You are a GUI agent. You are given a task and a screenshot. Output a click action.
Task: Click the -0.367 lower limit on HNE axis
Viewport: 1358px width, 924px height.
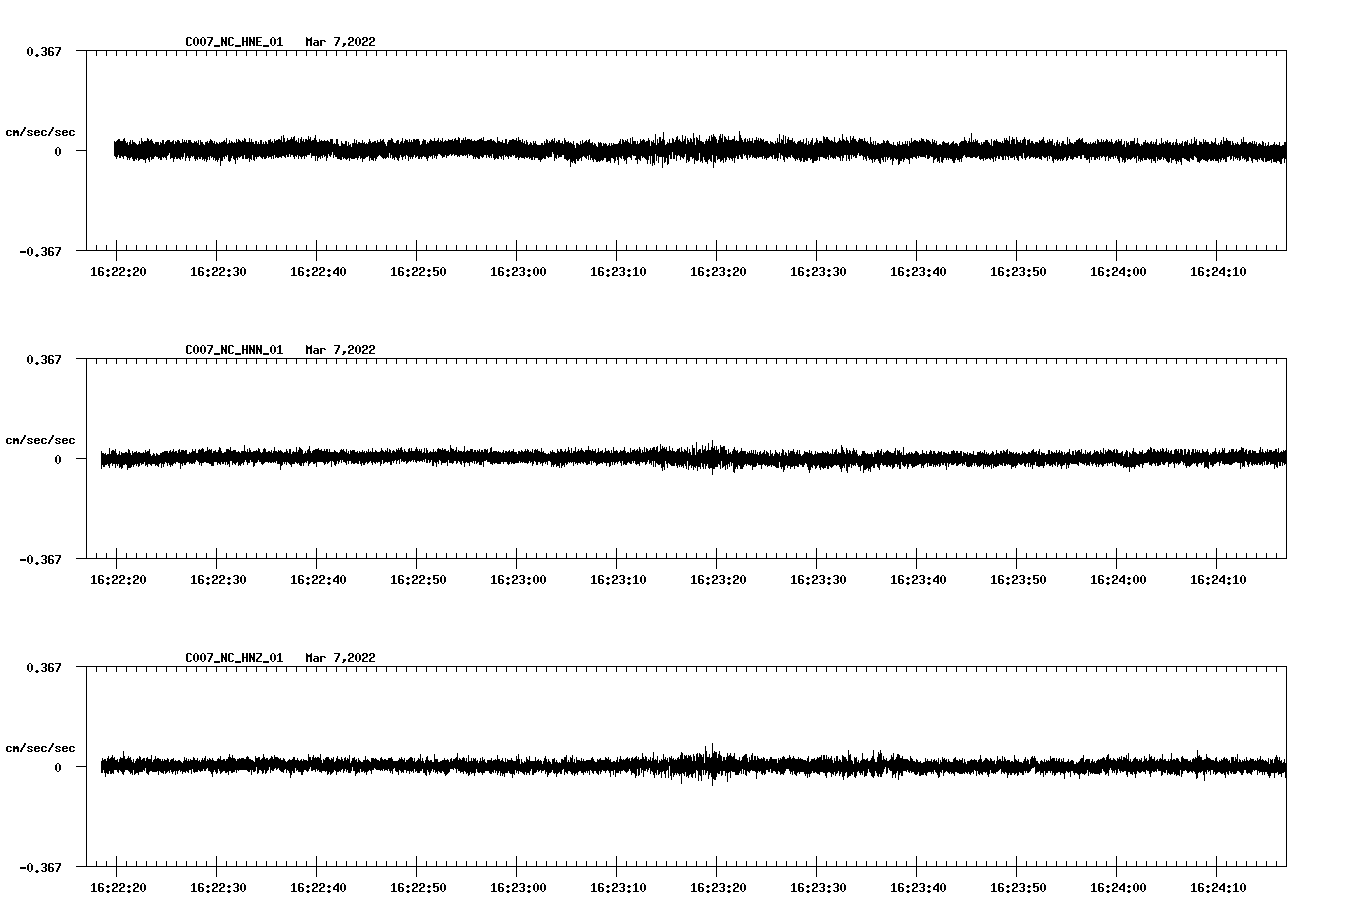tap(40, 251)
